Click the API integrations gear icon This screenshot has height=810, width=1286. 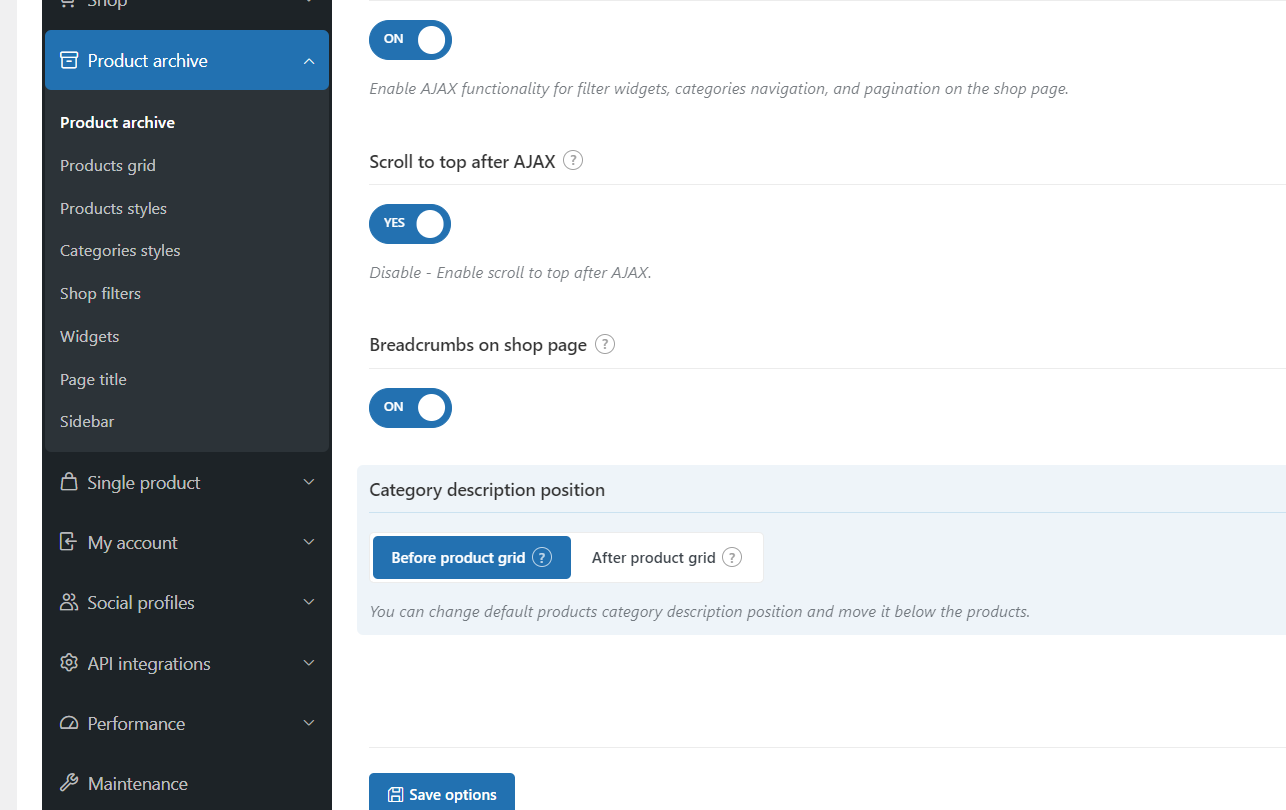(x=69, y=663)
